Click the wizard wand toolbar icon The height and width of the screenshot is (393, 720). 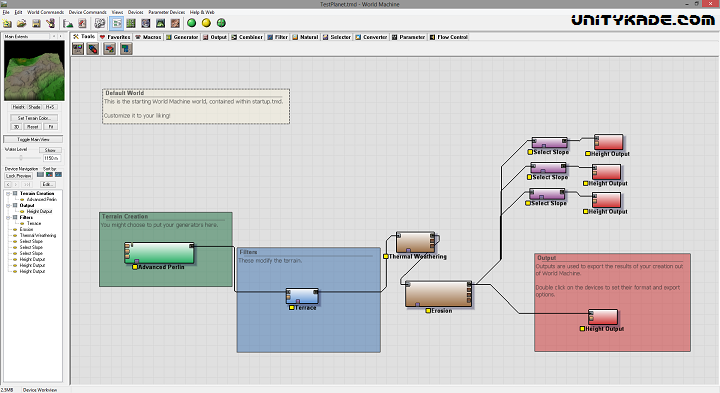tap(51, 23)
